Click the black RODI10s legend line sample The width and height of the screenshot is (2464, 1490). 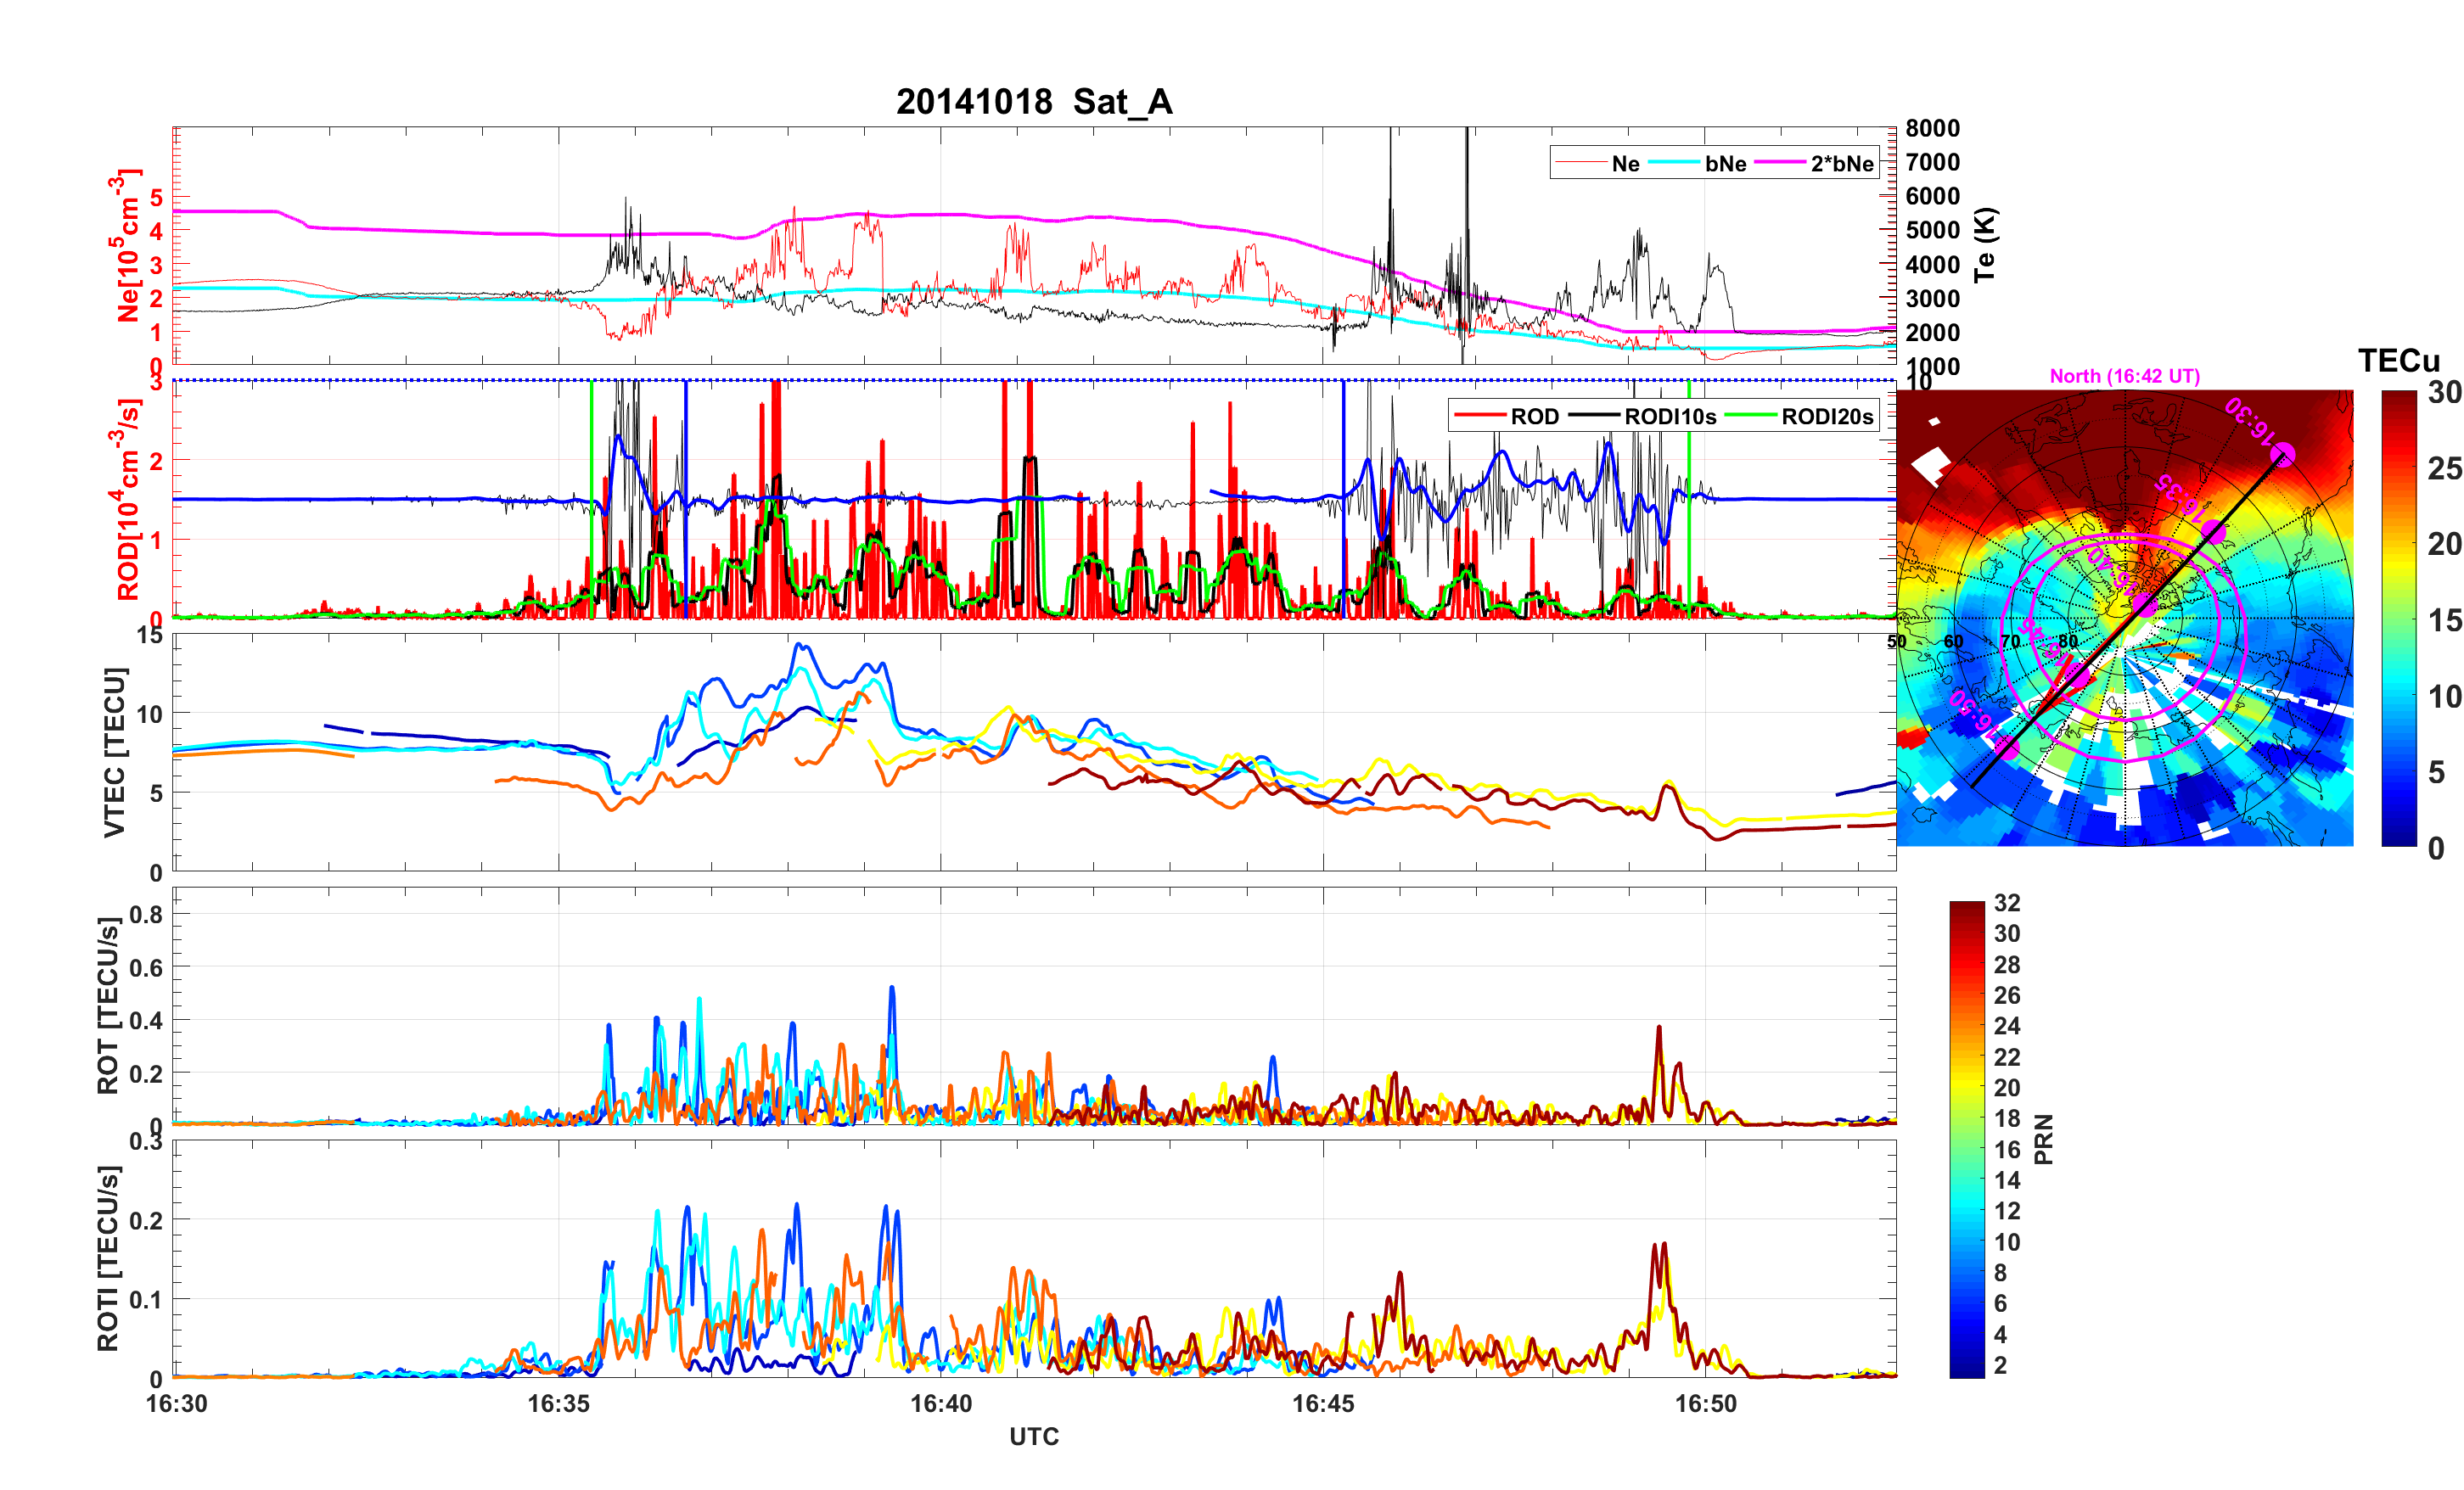pos(1593,416)
